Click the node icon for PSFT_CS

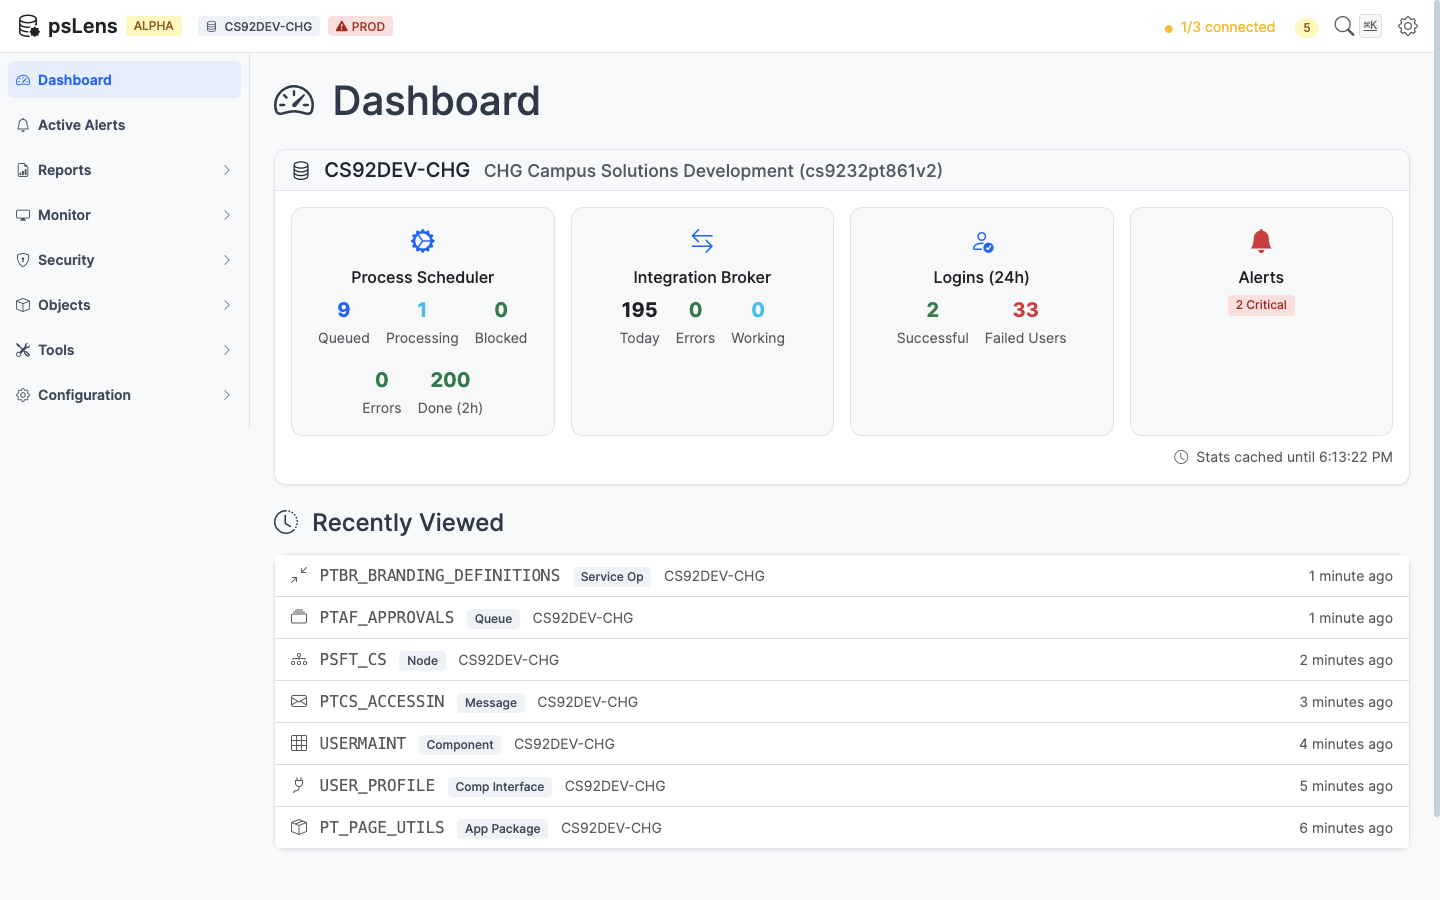point(299,660)
